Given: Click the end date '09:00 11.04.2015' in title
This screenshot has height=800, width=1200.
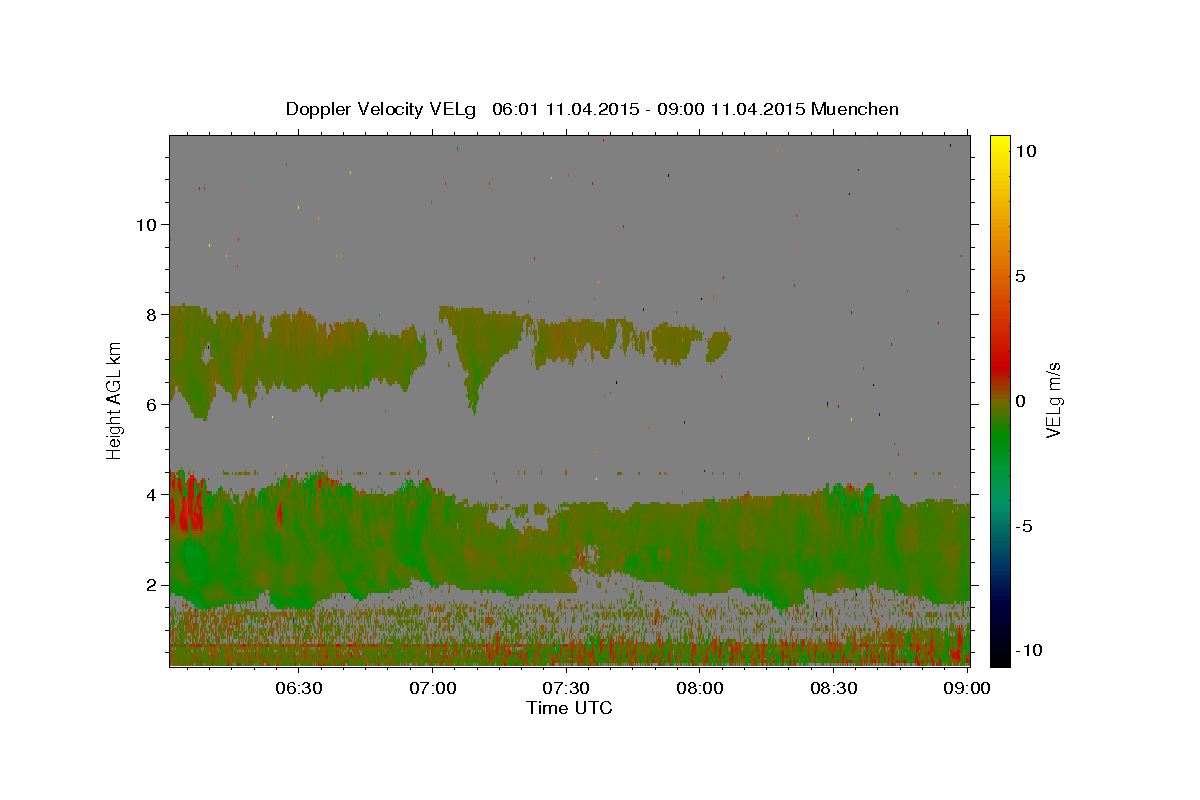Looking at the screenshot, I should pos(732,109).
